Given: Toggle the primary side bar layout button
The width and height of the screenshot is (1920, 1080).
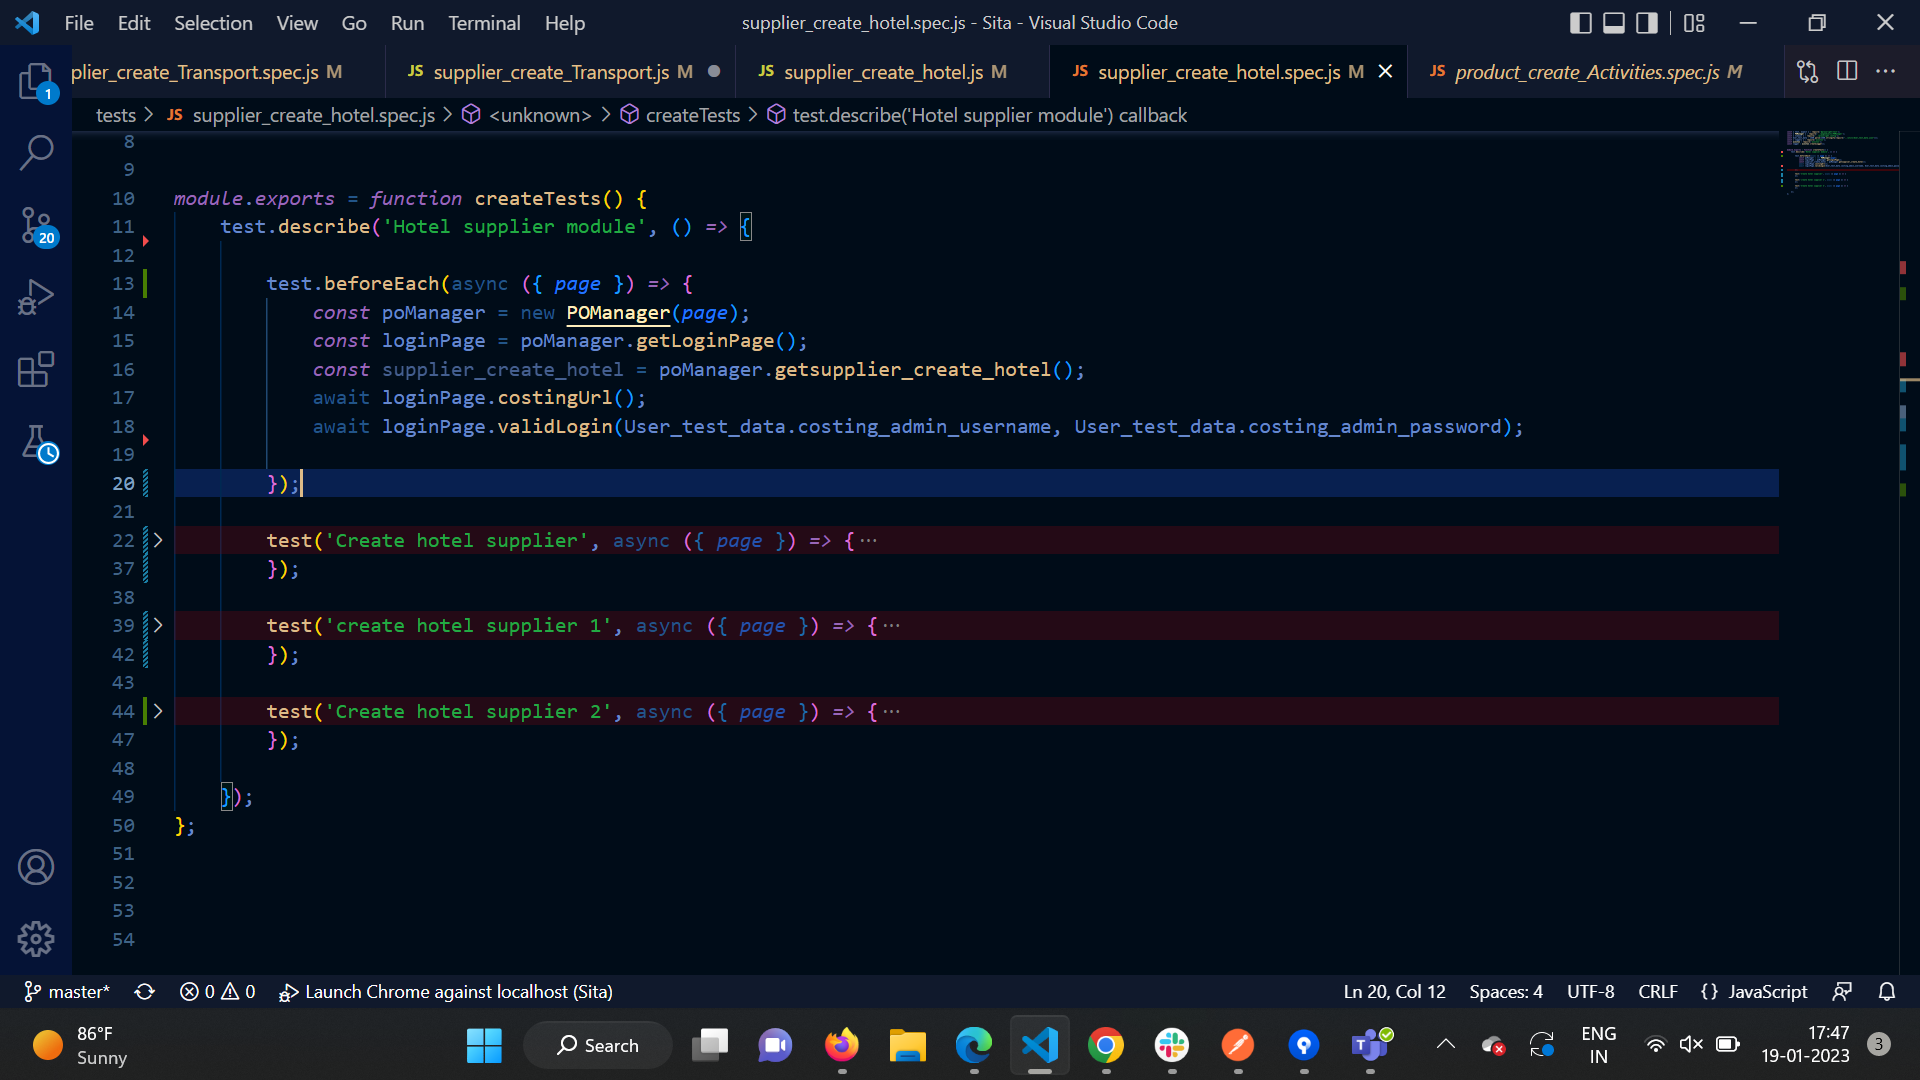Looking at the screenshot, I should (1580, 23).
